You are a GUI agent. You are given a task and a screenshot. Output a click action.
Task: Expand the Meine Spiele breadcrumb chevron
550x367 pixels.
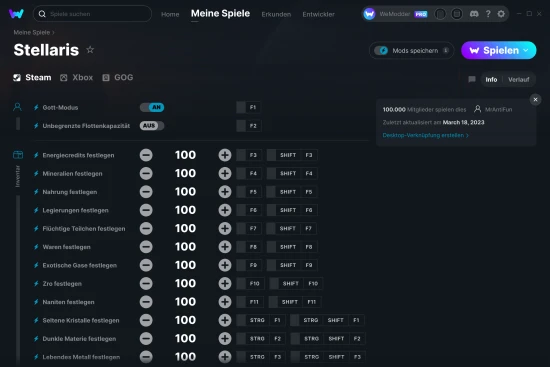pyautogui.click(x=53, y=32)
